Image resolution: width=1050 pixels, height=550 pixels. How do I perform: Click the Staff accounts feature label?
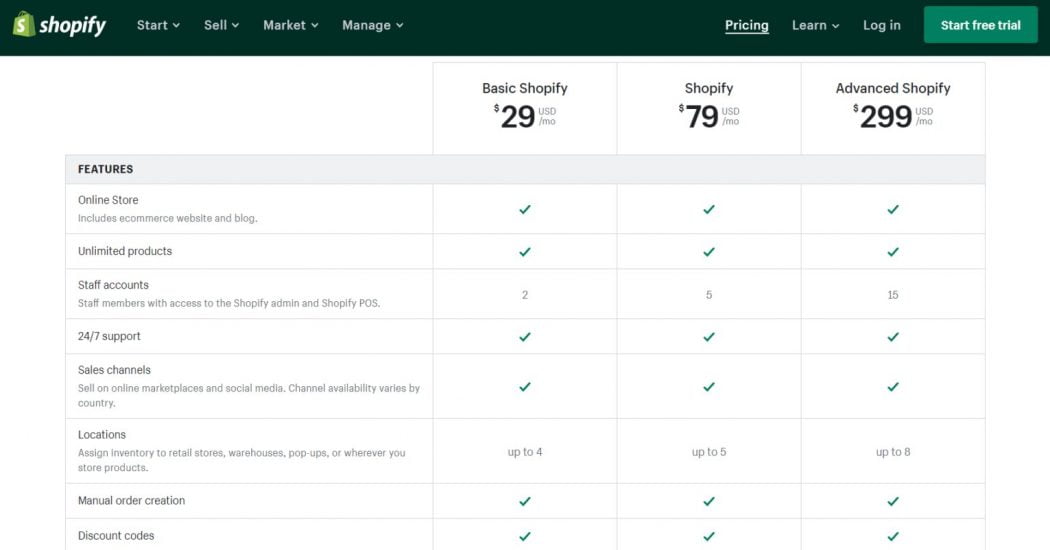click(x=113, y=285)
